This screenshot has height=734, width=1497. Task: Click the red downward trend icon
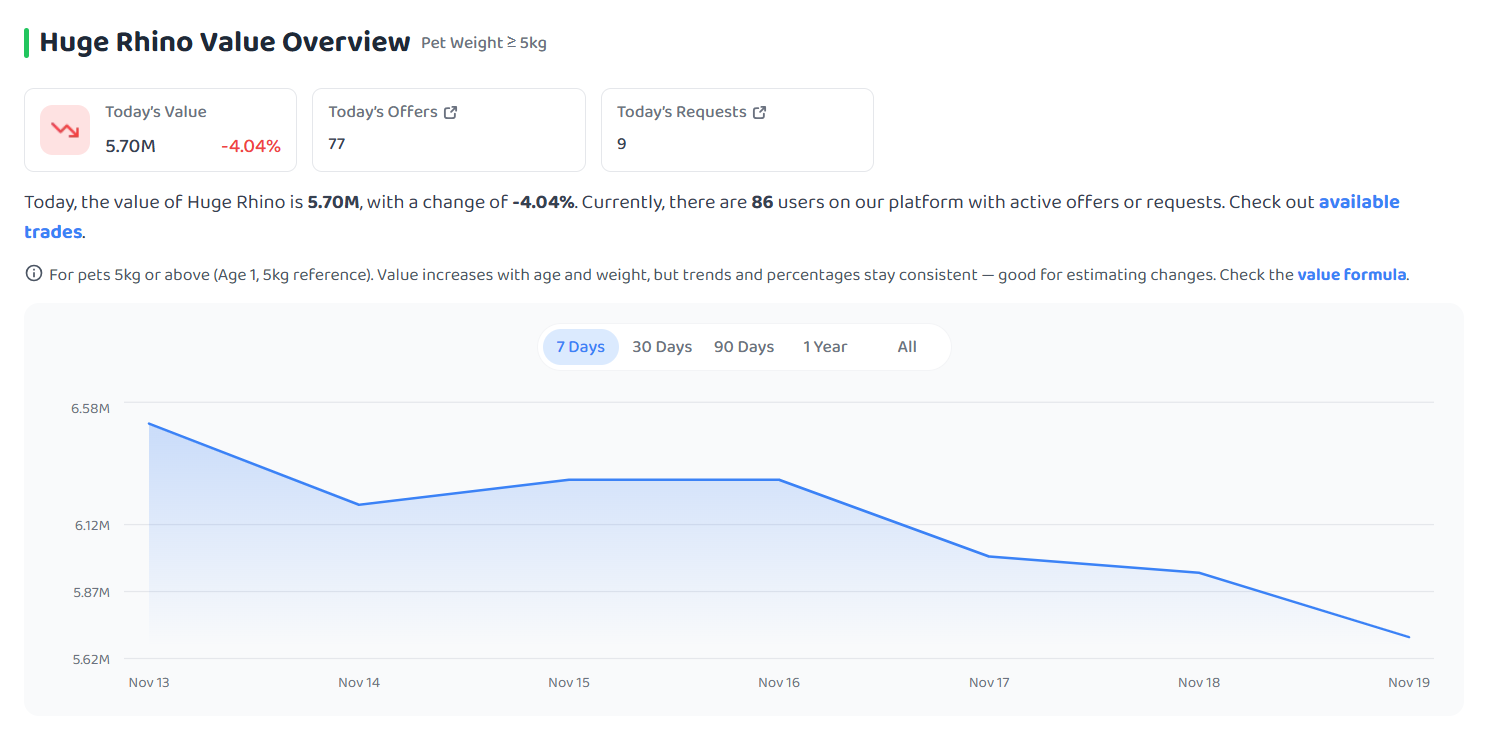65,130
